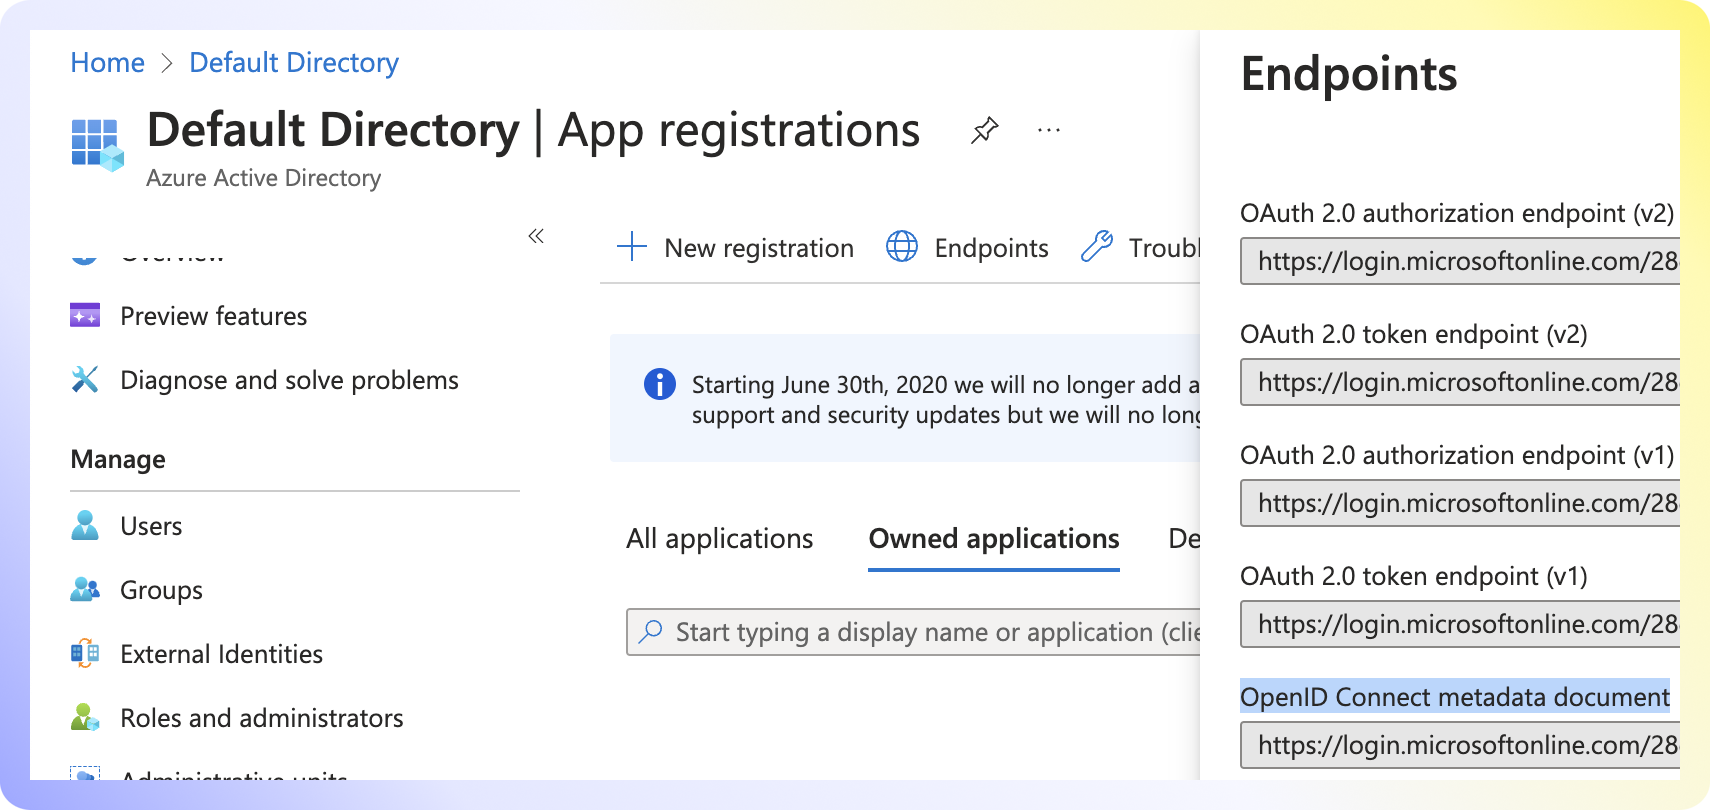Open Groups under Manage

(161, 590)
